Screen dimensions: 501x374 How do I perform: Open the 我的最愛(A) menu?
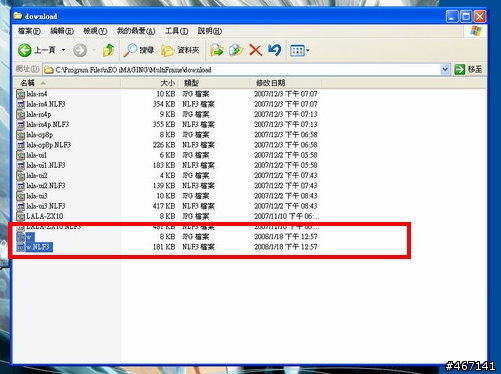point(136,31)
